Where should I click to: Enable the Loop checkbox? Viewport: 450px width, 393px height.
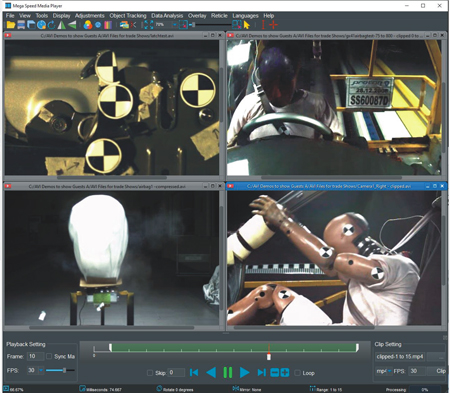(x=297, y=373)
